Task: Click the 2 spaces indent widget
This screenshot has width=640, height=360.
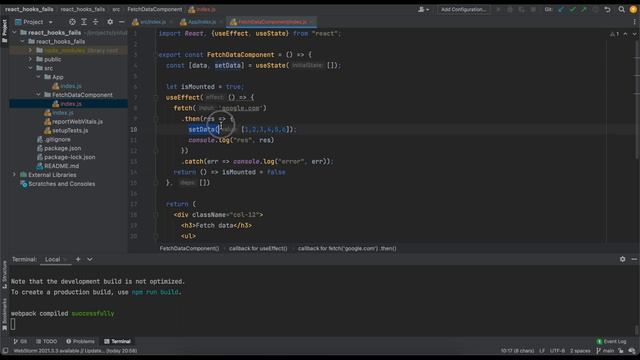Action: point(580,351)
